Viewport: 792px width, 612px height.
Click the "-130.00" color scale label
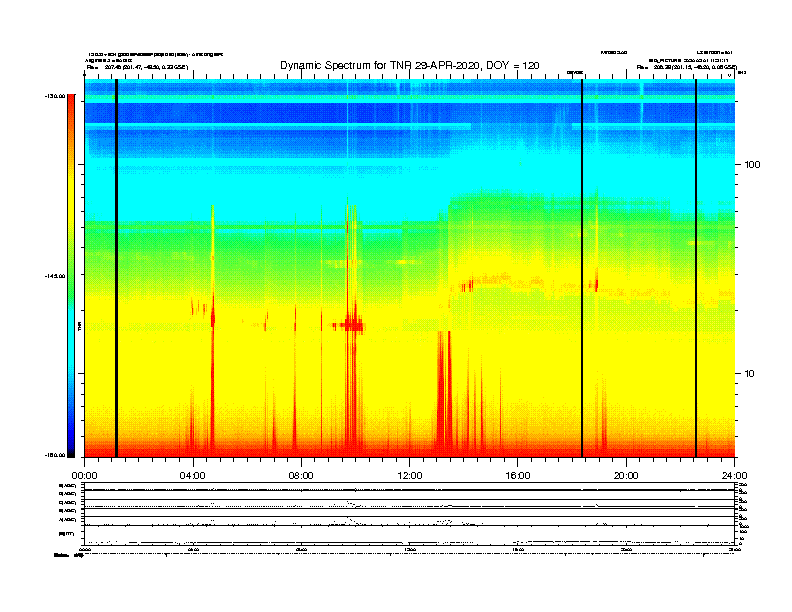pyautogui.click(x=55, y=96)
